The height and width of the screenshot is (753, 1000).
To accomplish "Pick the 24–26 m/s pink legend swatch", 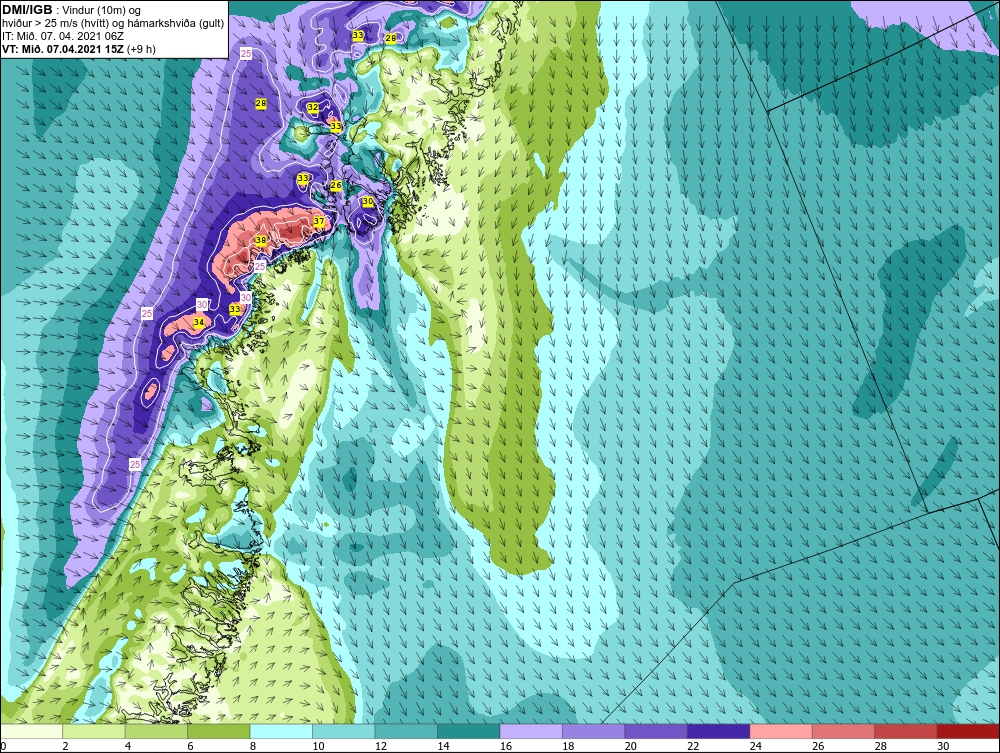I will pyautogui.click(x=781, y=731).
